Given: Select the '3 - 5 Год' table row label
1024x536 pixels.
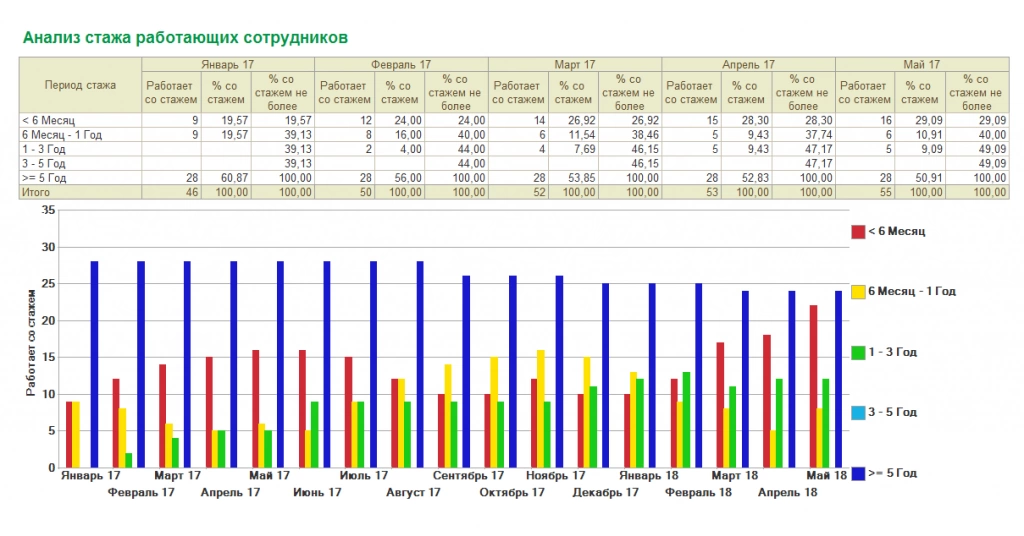Looking at the screenshot, I should 44,163.
